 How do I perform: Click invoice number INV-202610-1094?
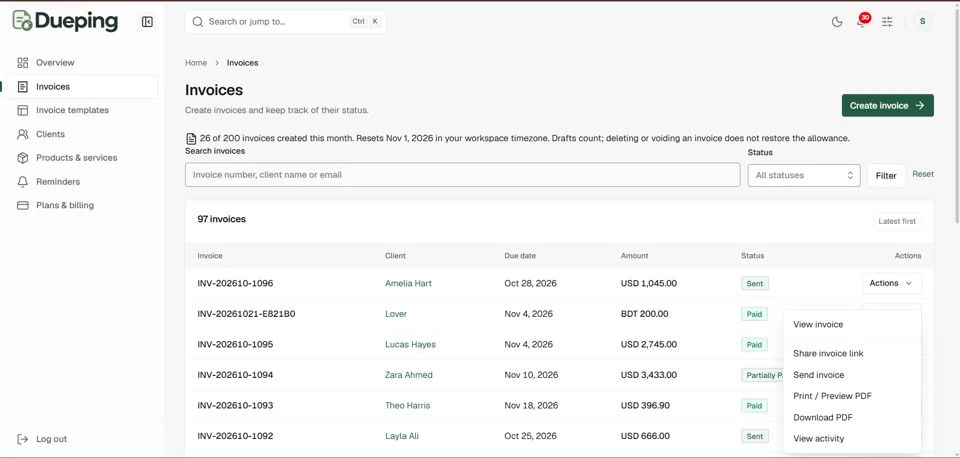[235, 375]
